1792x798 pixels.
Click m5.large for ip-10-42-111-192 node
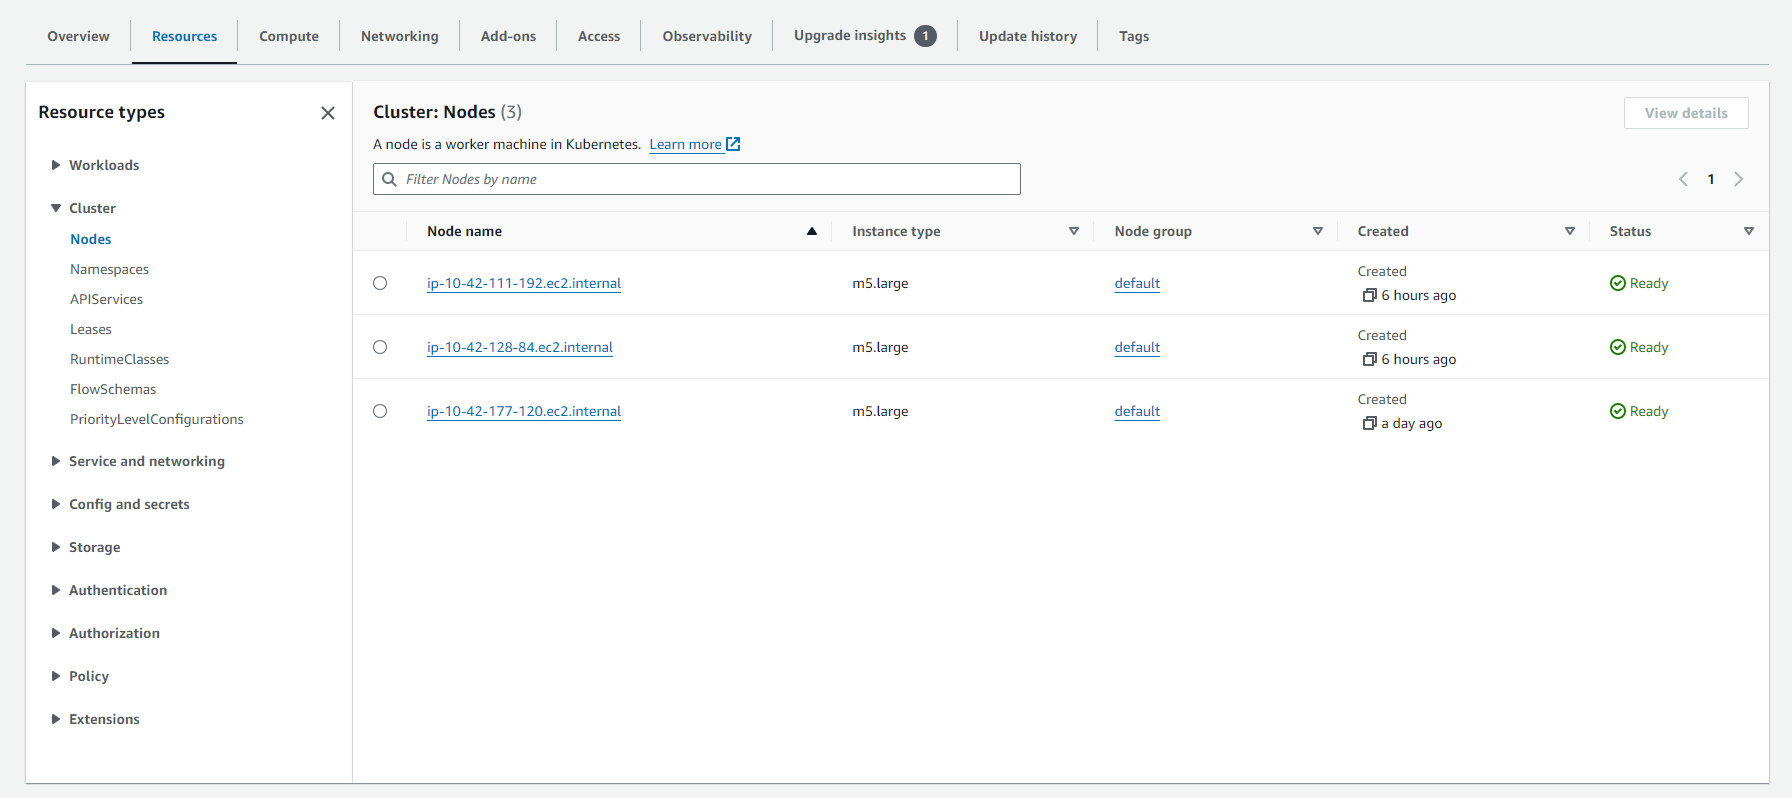(x=880, y=283)
